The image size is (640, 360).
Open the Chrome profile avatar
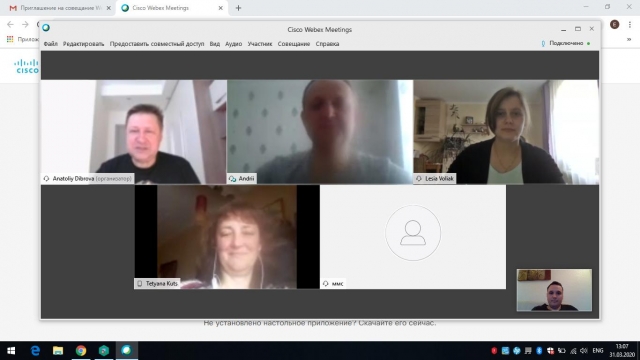pyautogui.click(x=615, y=24)
